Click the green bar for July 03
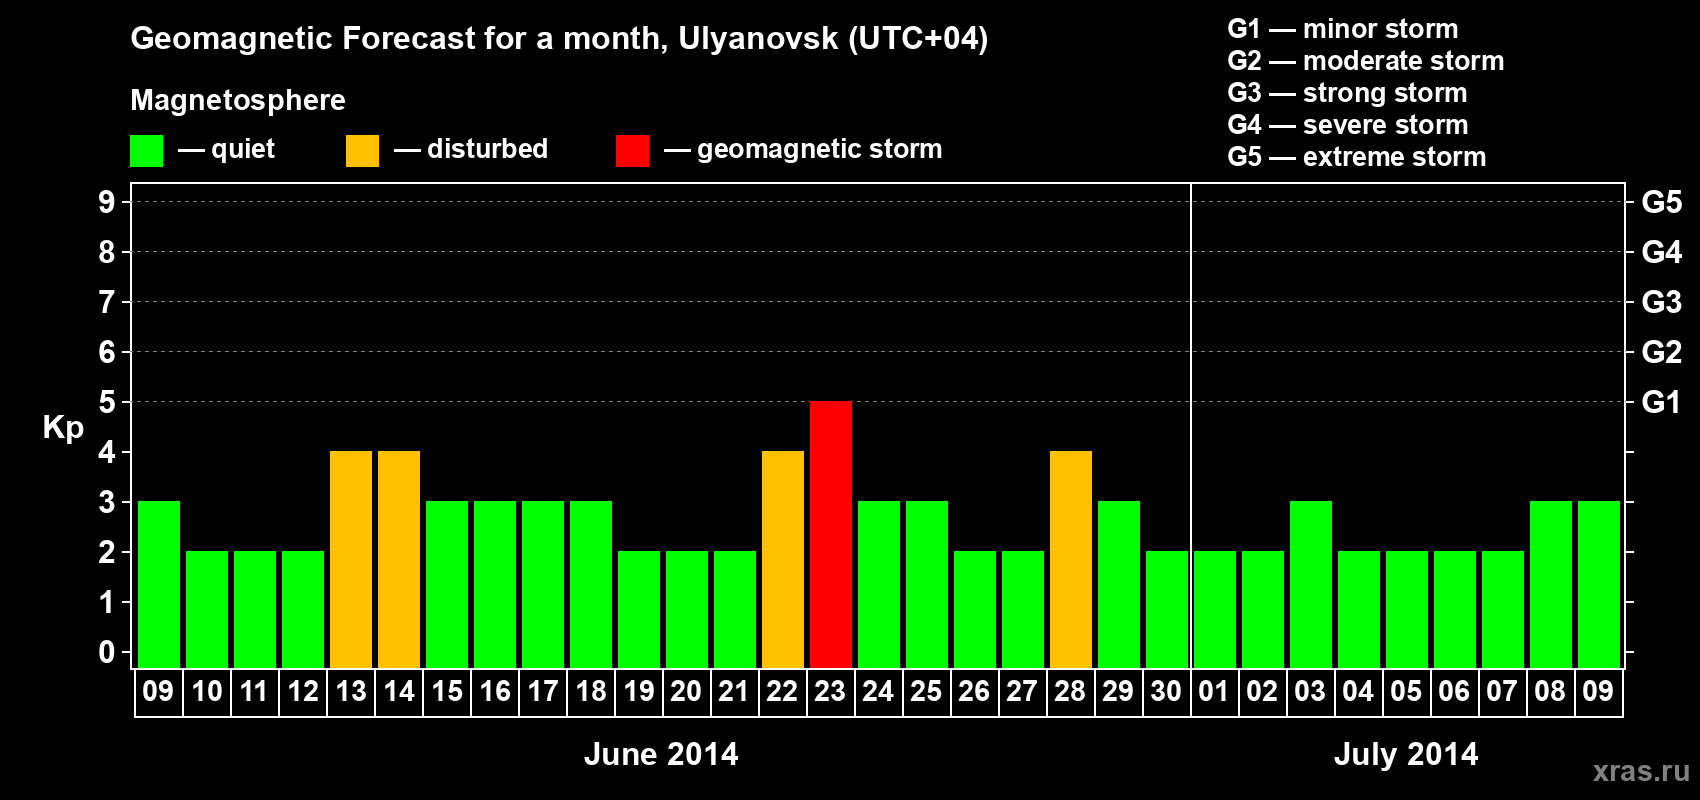1700x800 pixels. click(1311, 584)
